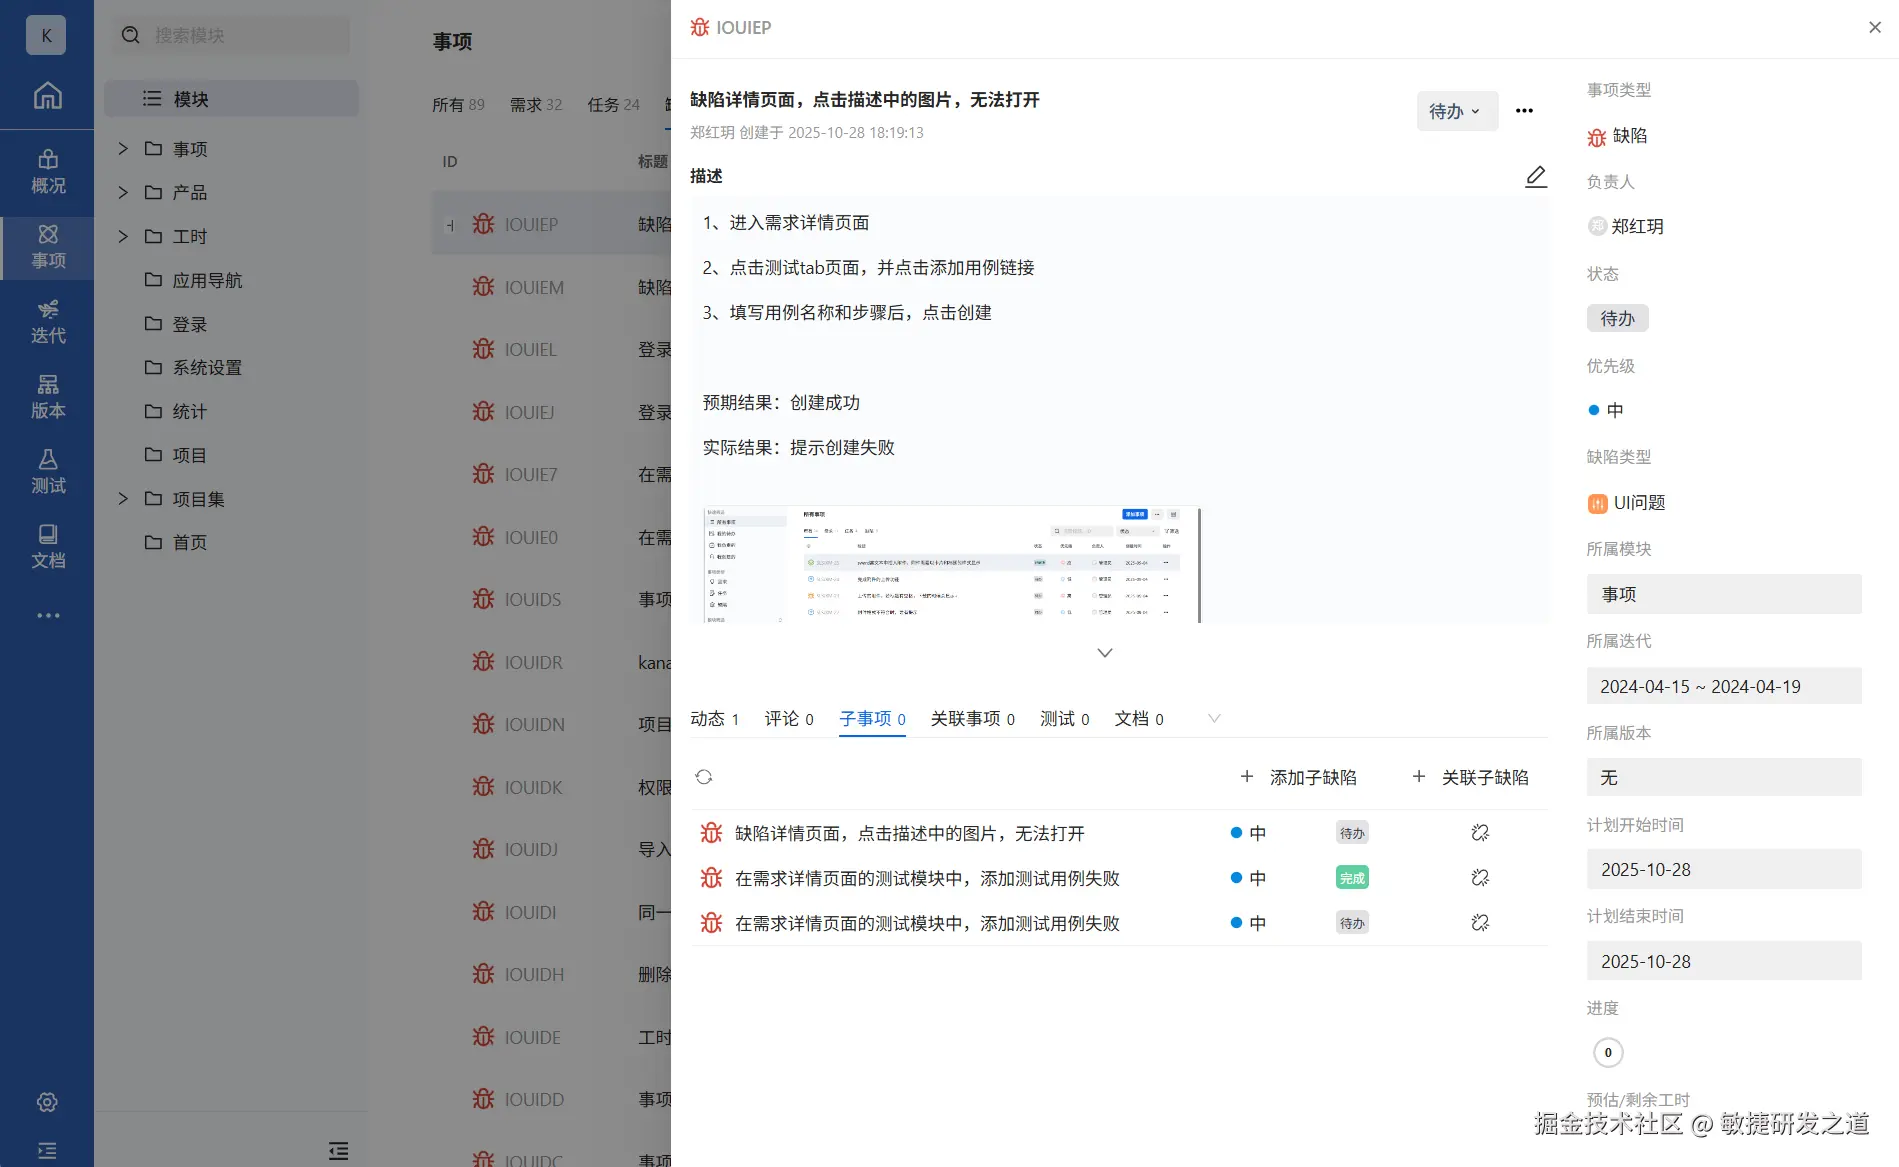Change priority 中 in side properties
Image resolution: width=1899 pixels, height=1167 pixels.
click(1606, 410)
